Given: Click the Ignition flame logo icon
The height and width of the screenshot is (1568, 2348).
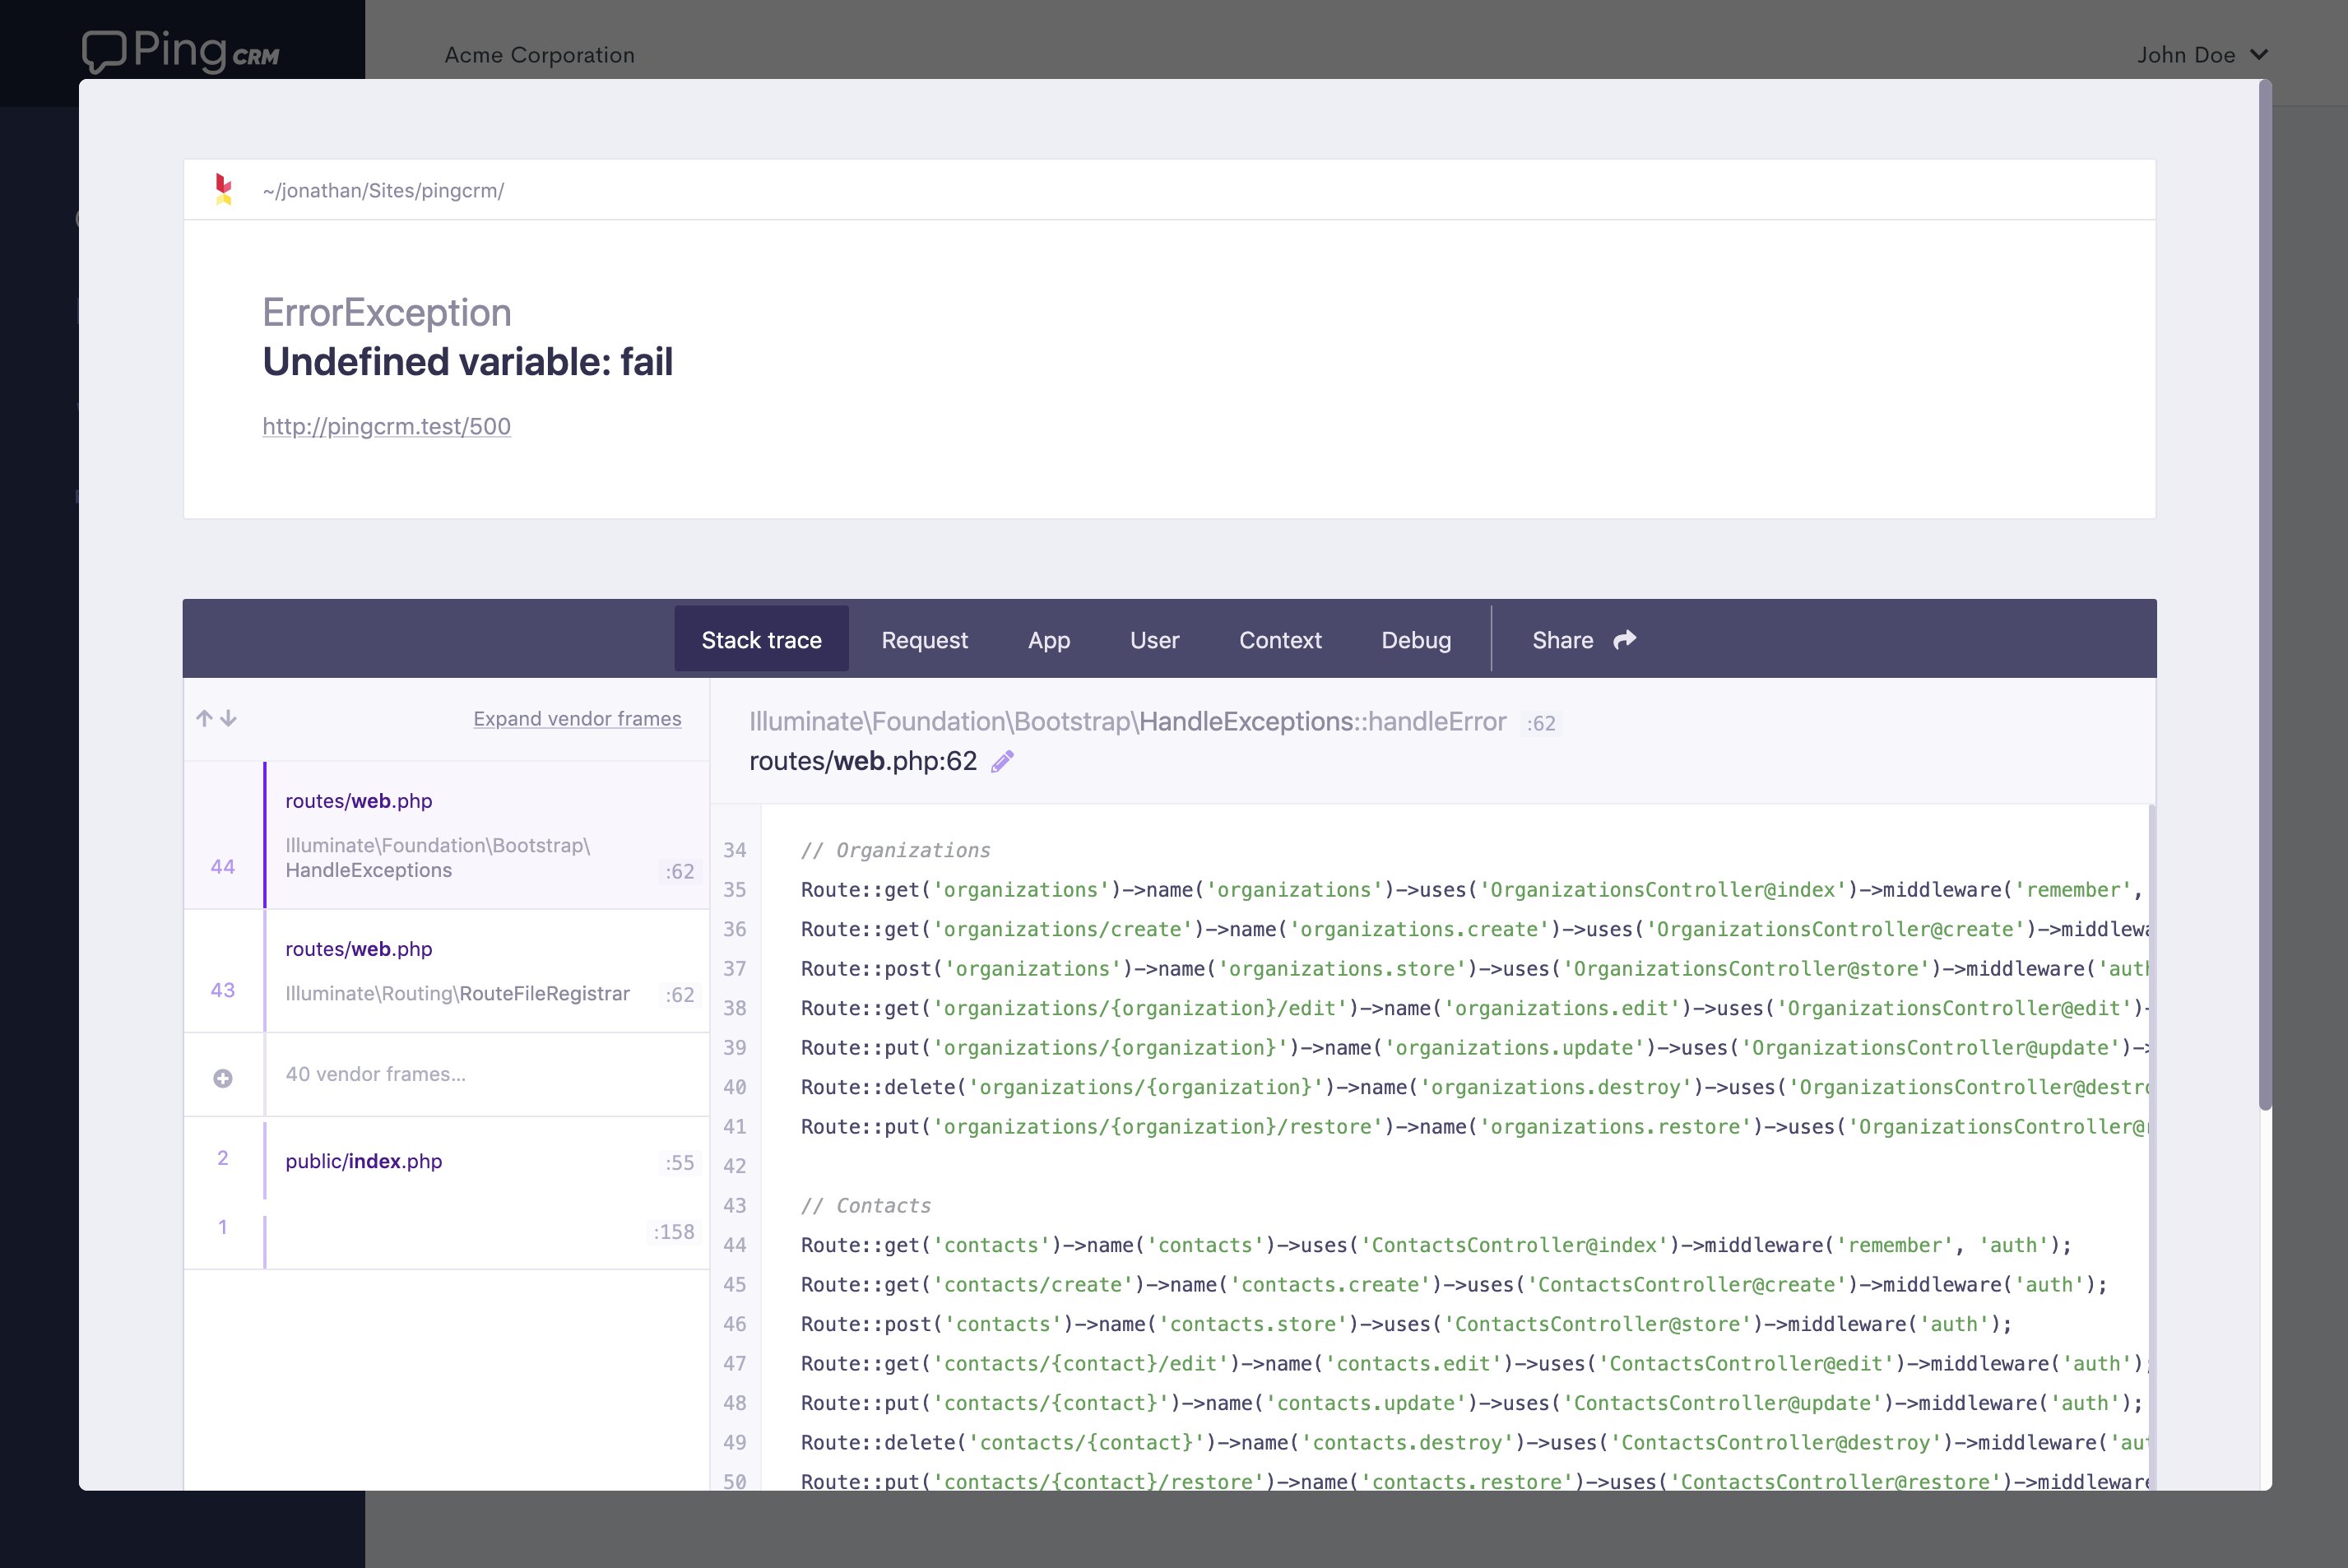Looking at the screenshot, I should click(223, 189).
